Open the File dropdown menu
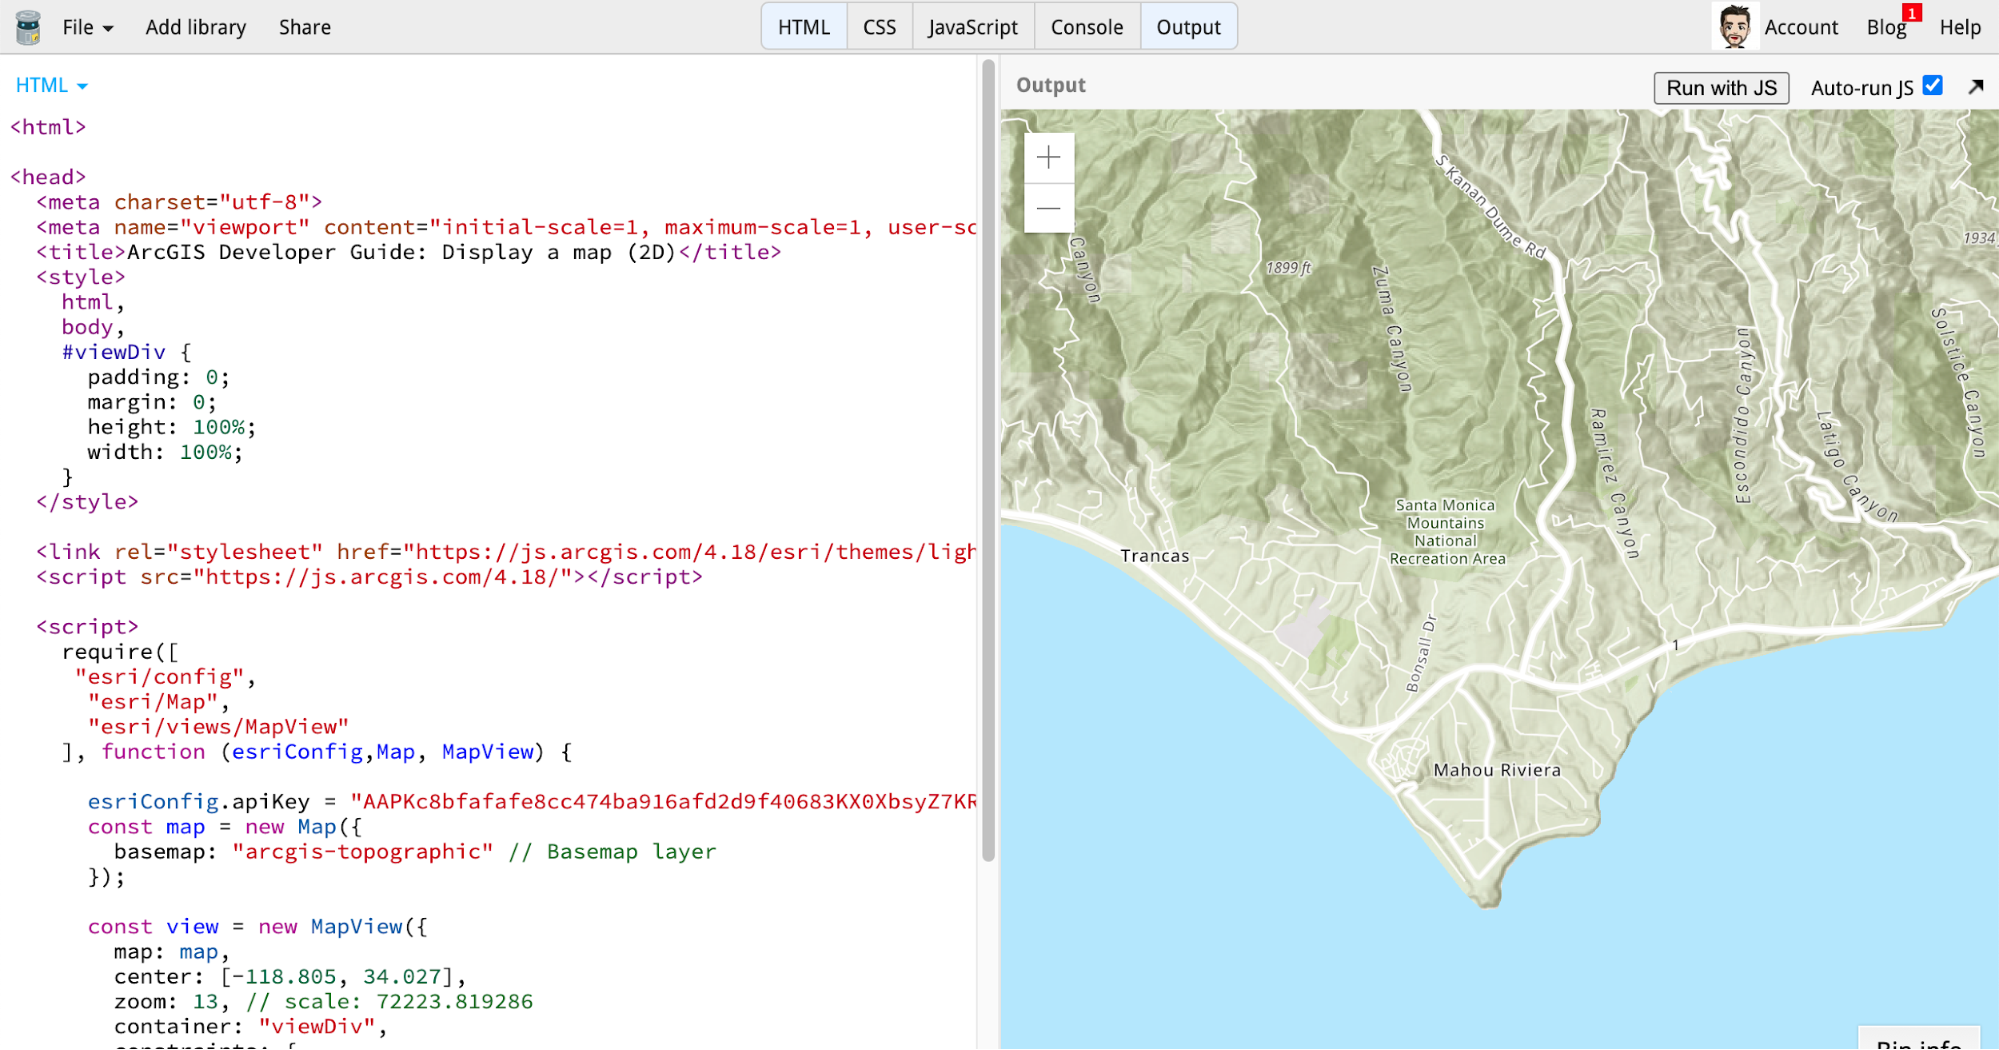1999x1050 pixels. (x=88, y=27)
